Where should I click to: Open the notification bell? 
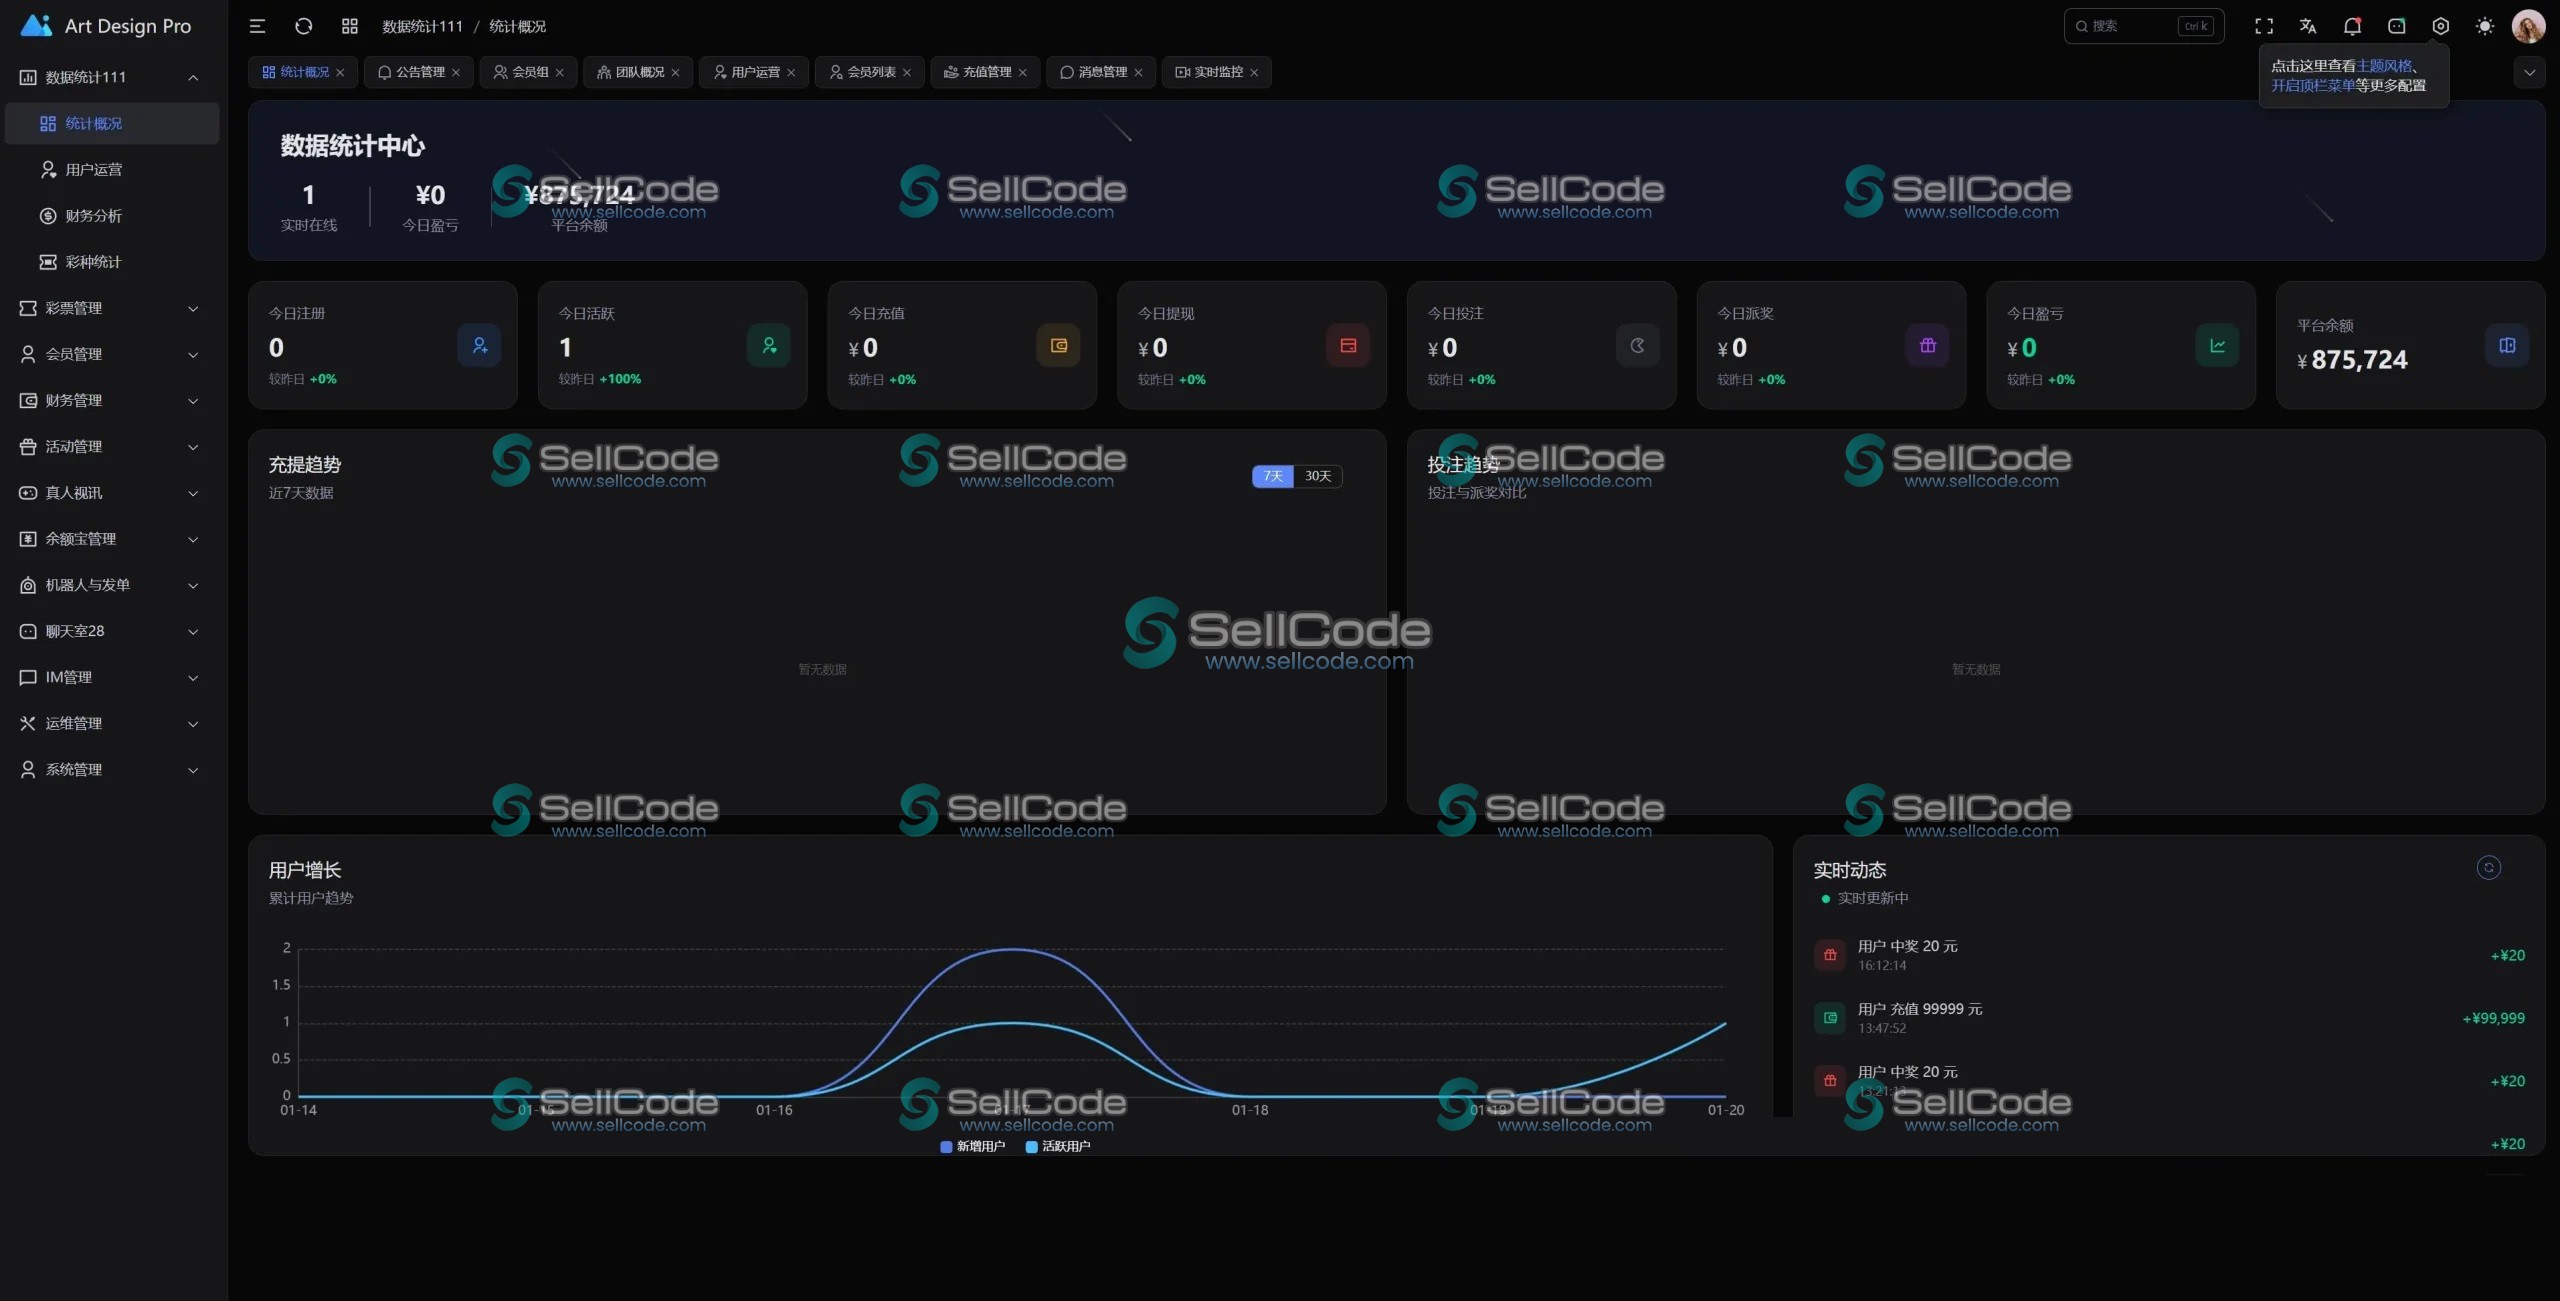tap(2352, 26)
